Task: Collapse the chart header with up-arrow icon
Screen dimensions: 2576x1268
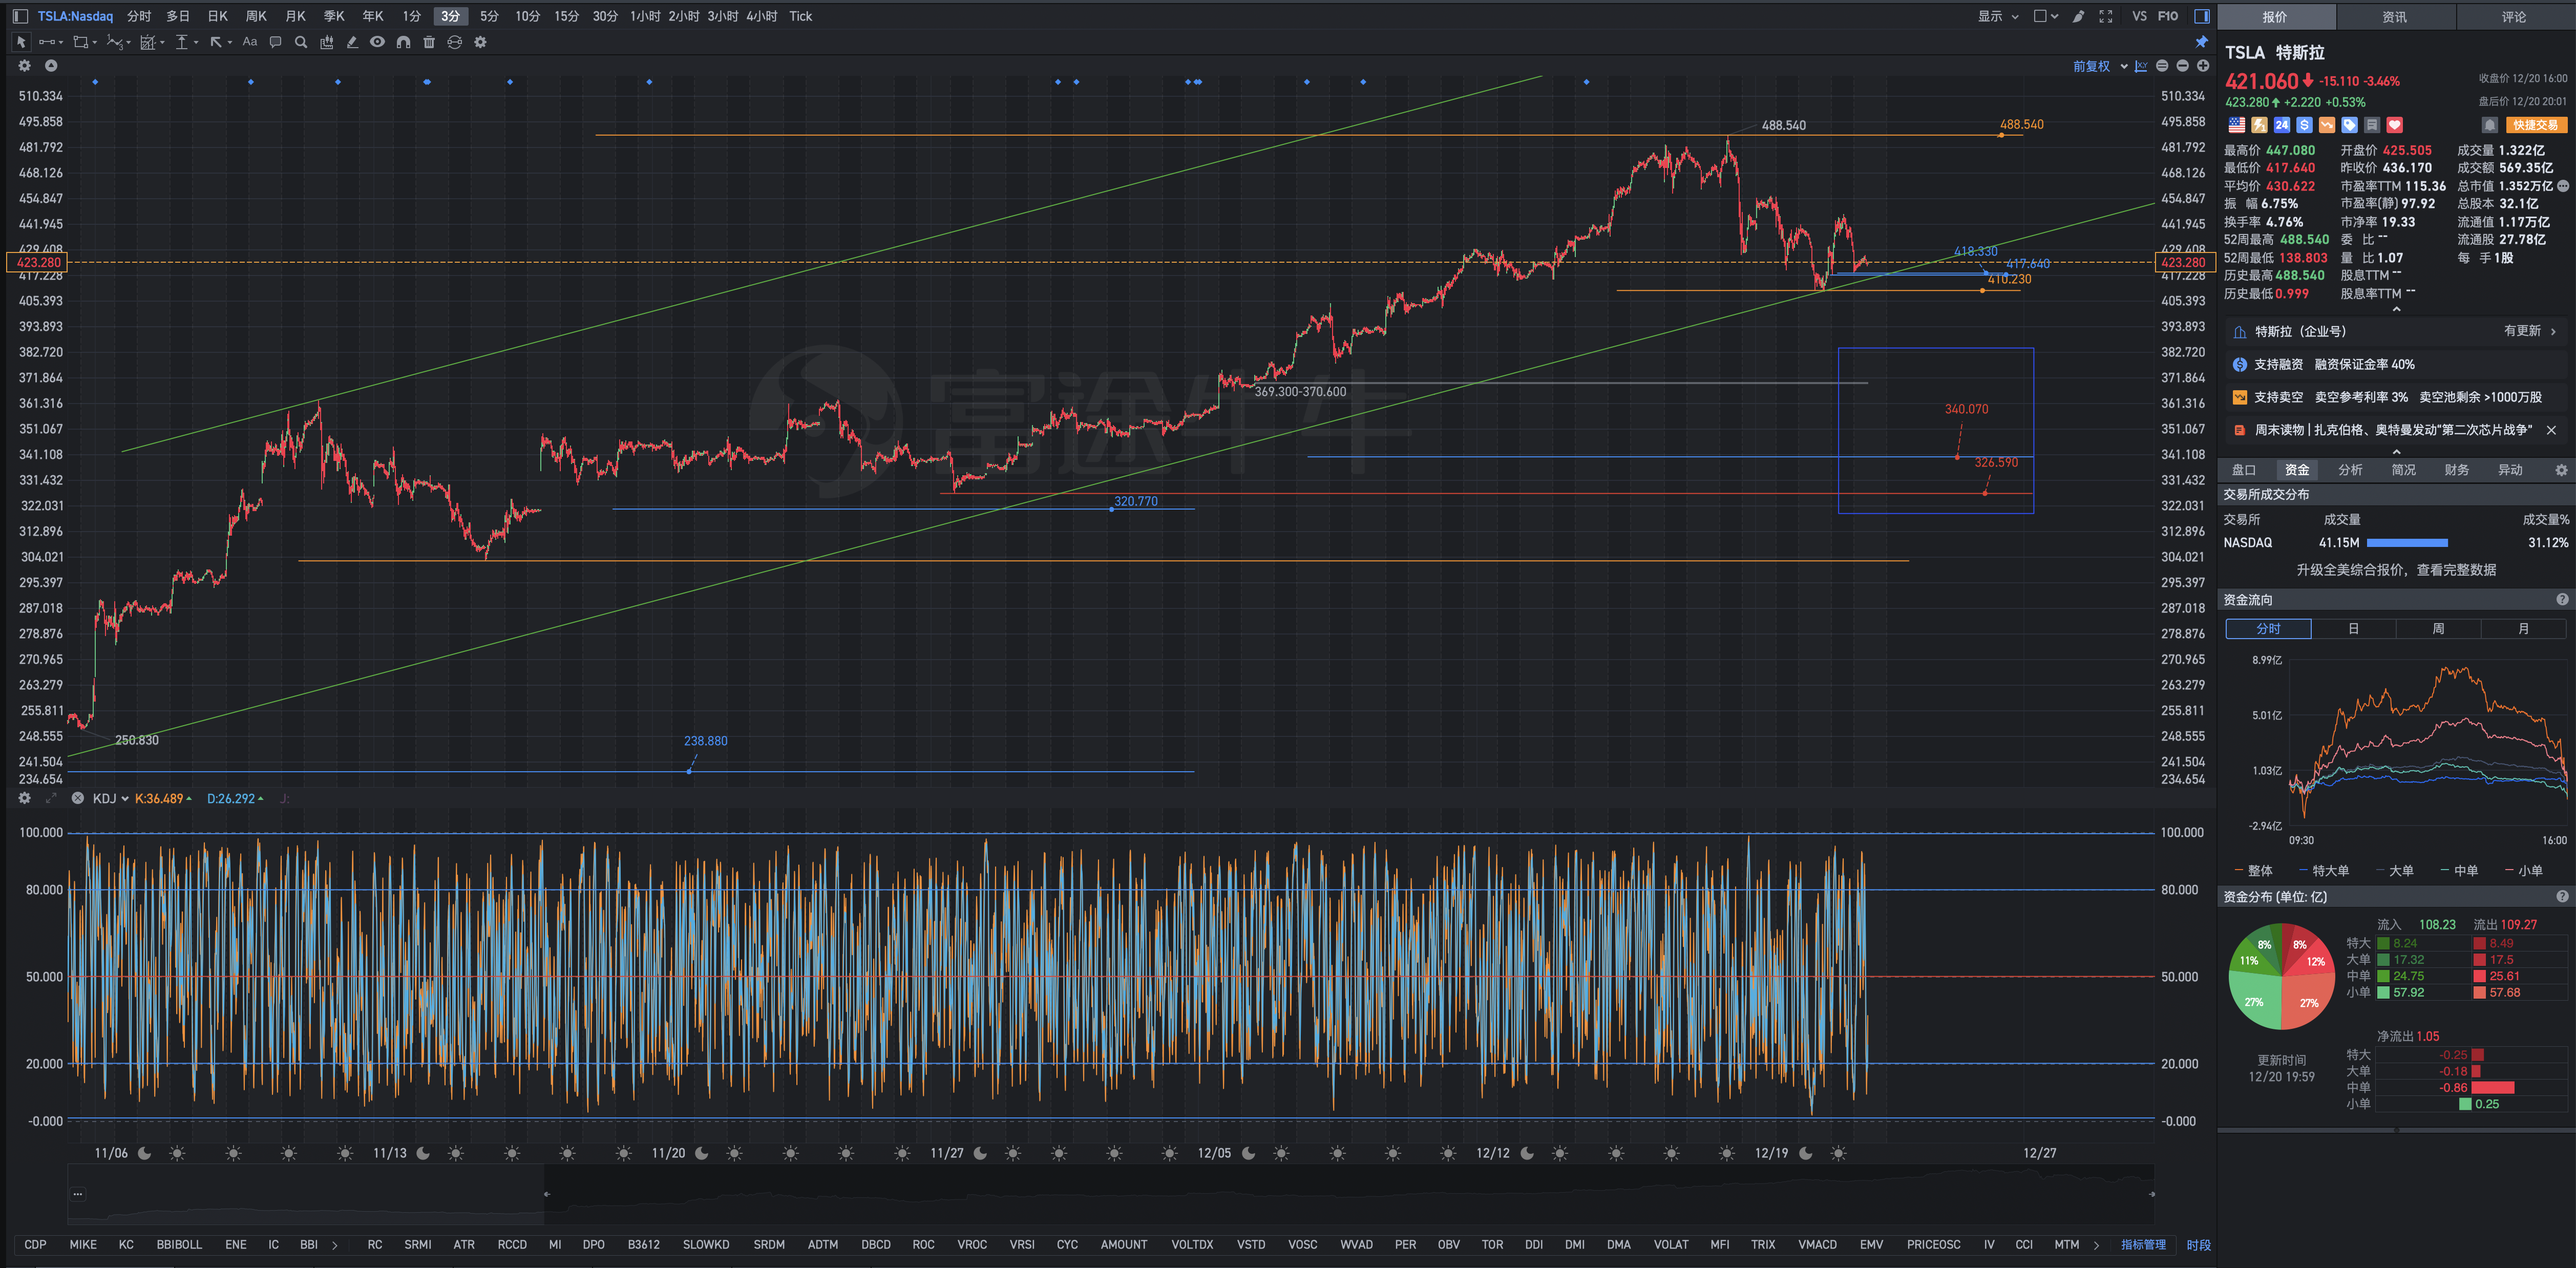Action: coord(51,66)
